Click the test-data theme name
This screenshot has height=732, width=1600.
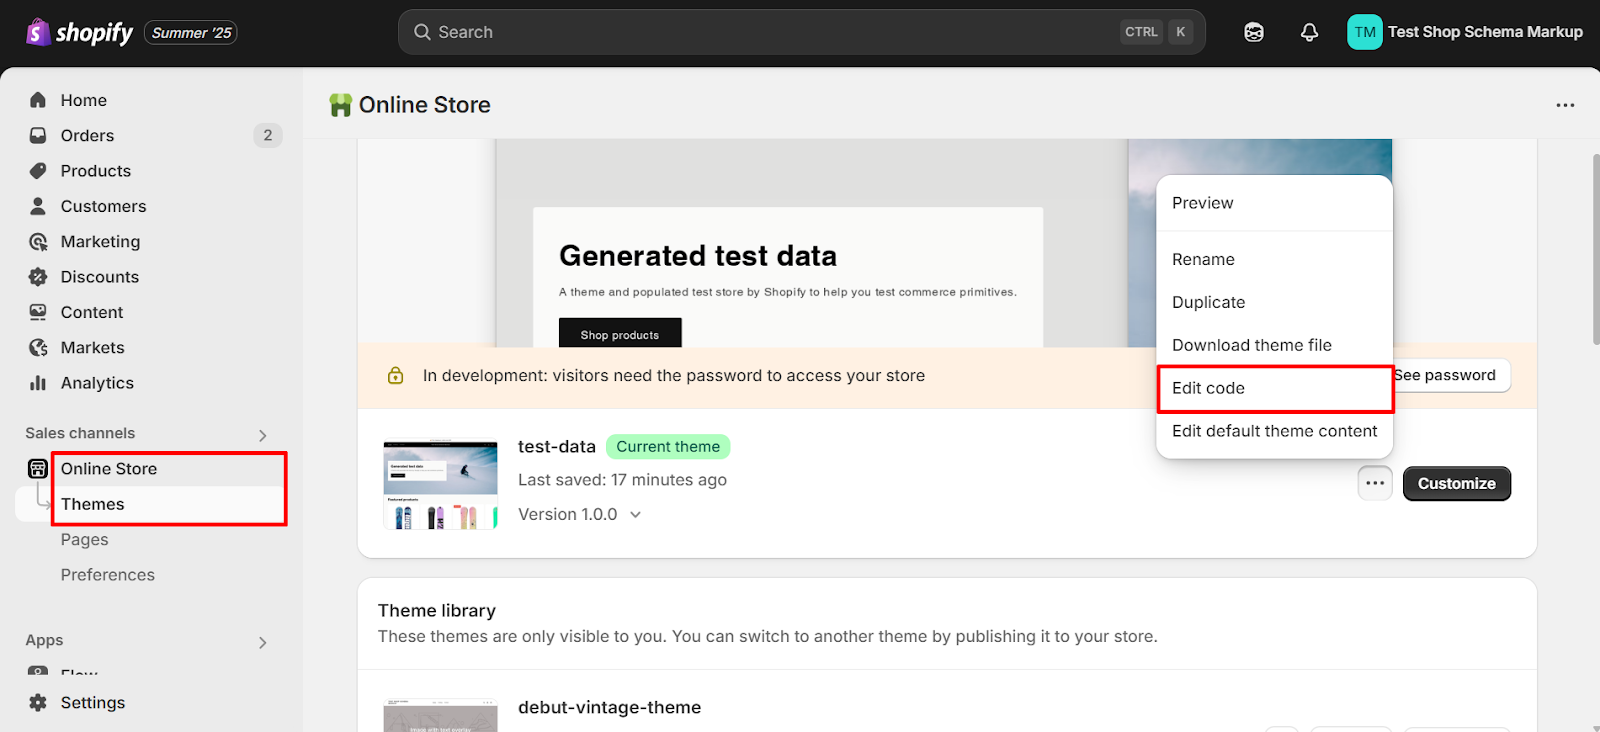556,447
